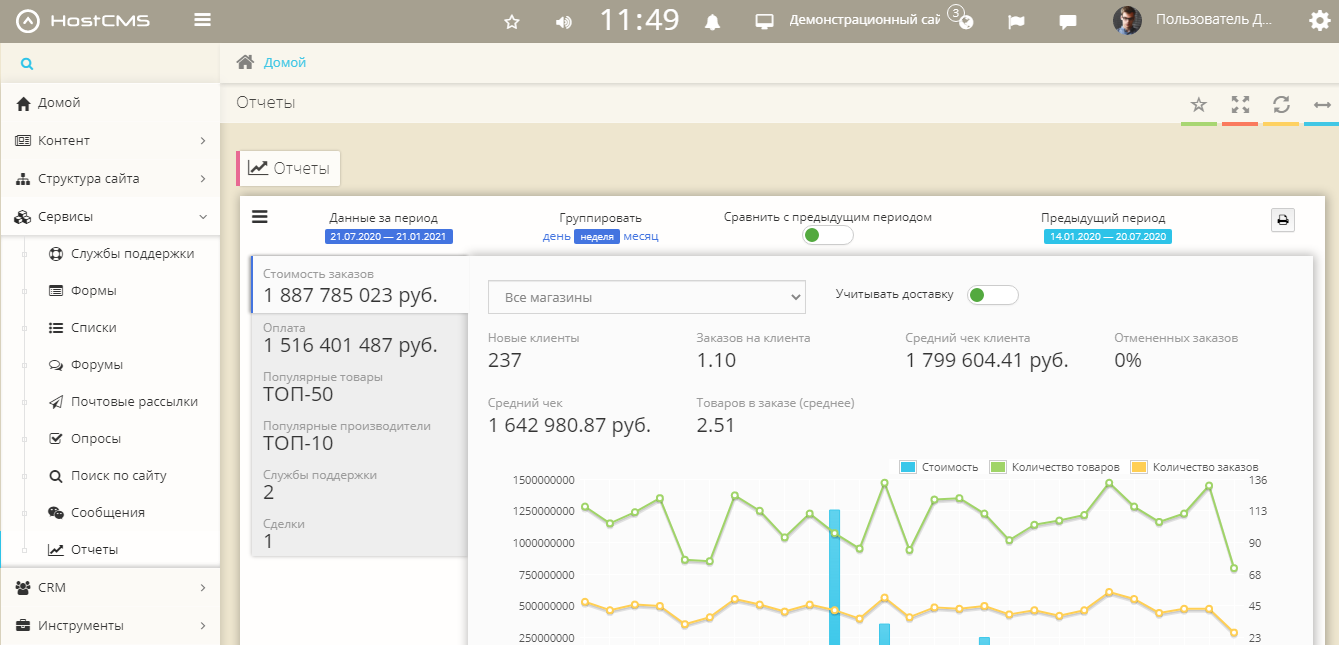Open the 21.07.2020 — 21.01.2021 date range
This screenshot has height=645, width=1339.
[389, 237]
